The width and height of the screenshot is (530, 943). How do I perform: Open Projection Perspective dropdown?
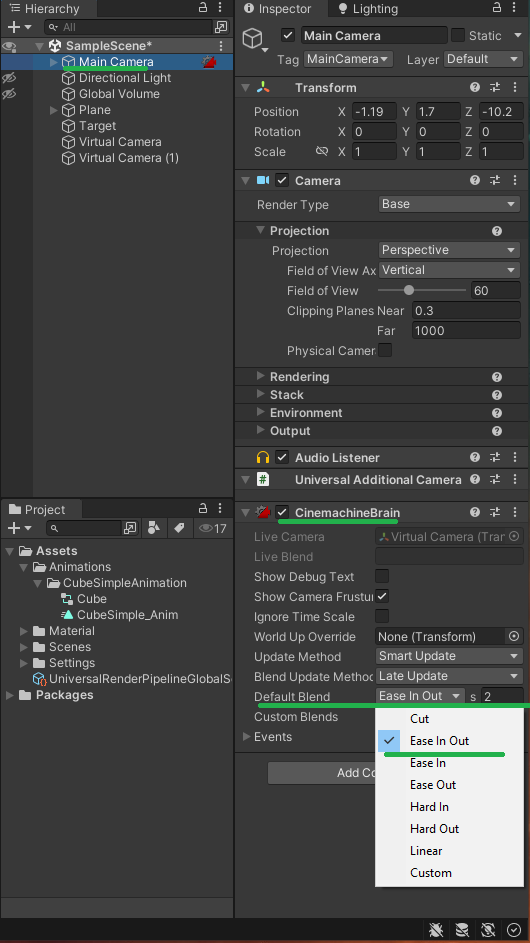click(449, 250)
